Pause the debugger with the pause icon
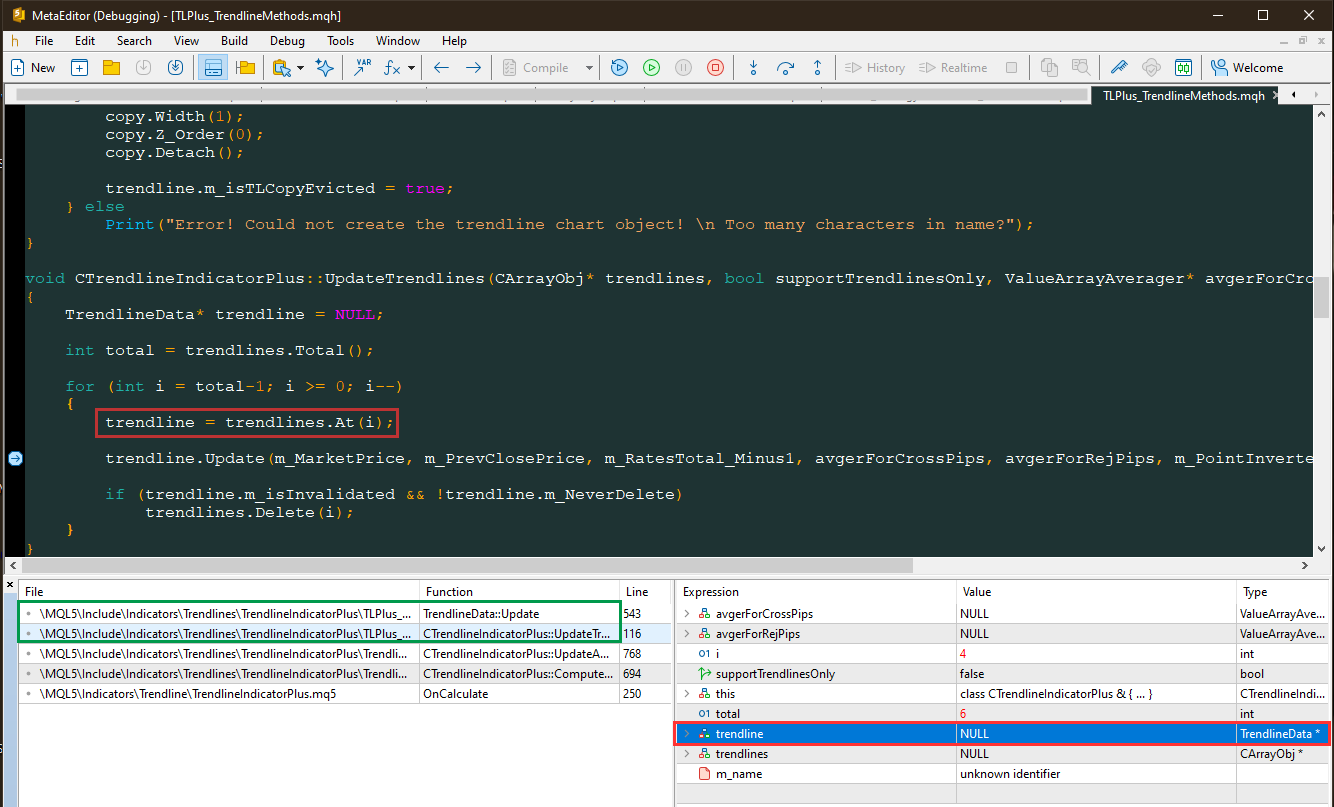The height and width of the screenshot is (807, 1334). tap(683, 67)
